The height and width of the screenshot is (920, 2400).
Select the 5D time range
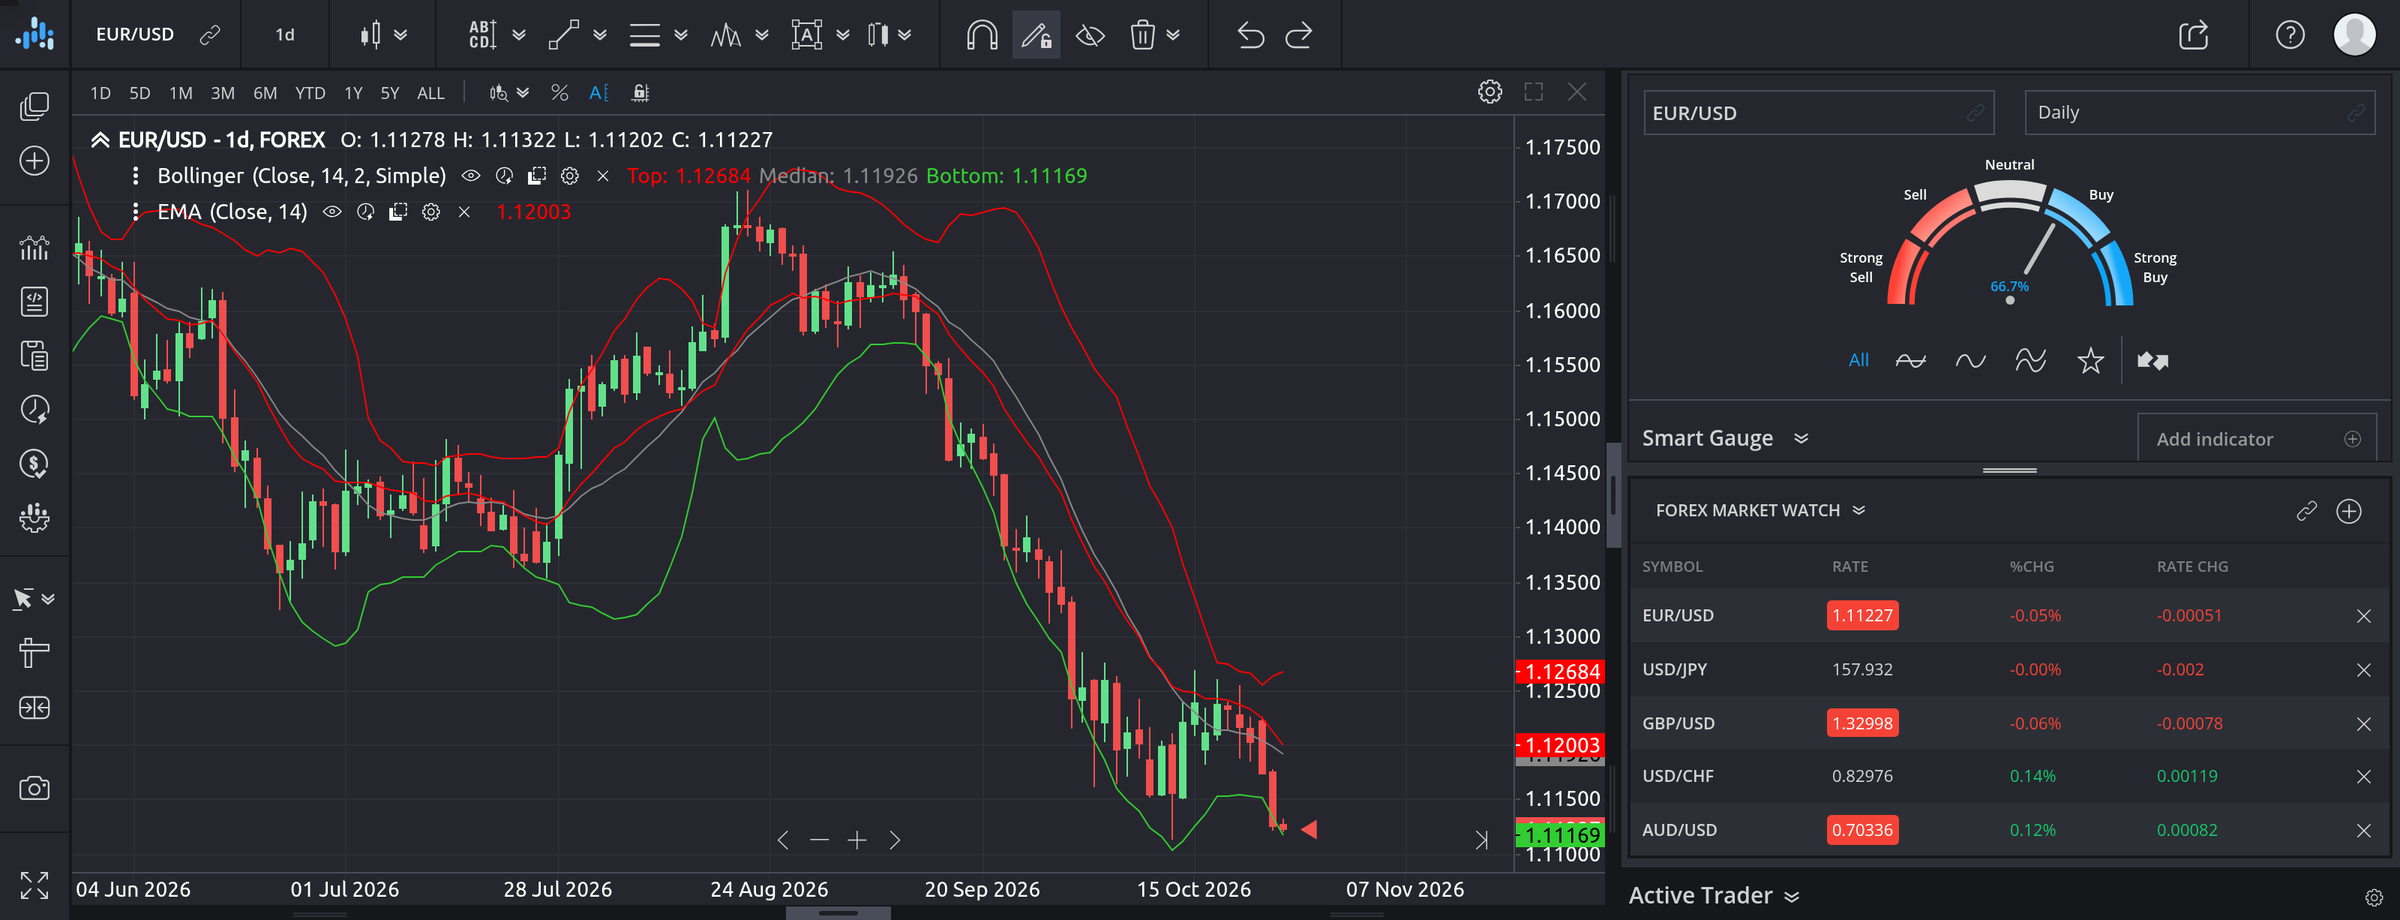coord(140,93)
